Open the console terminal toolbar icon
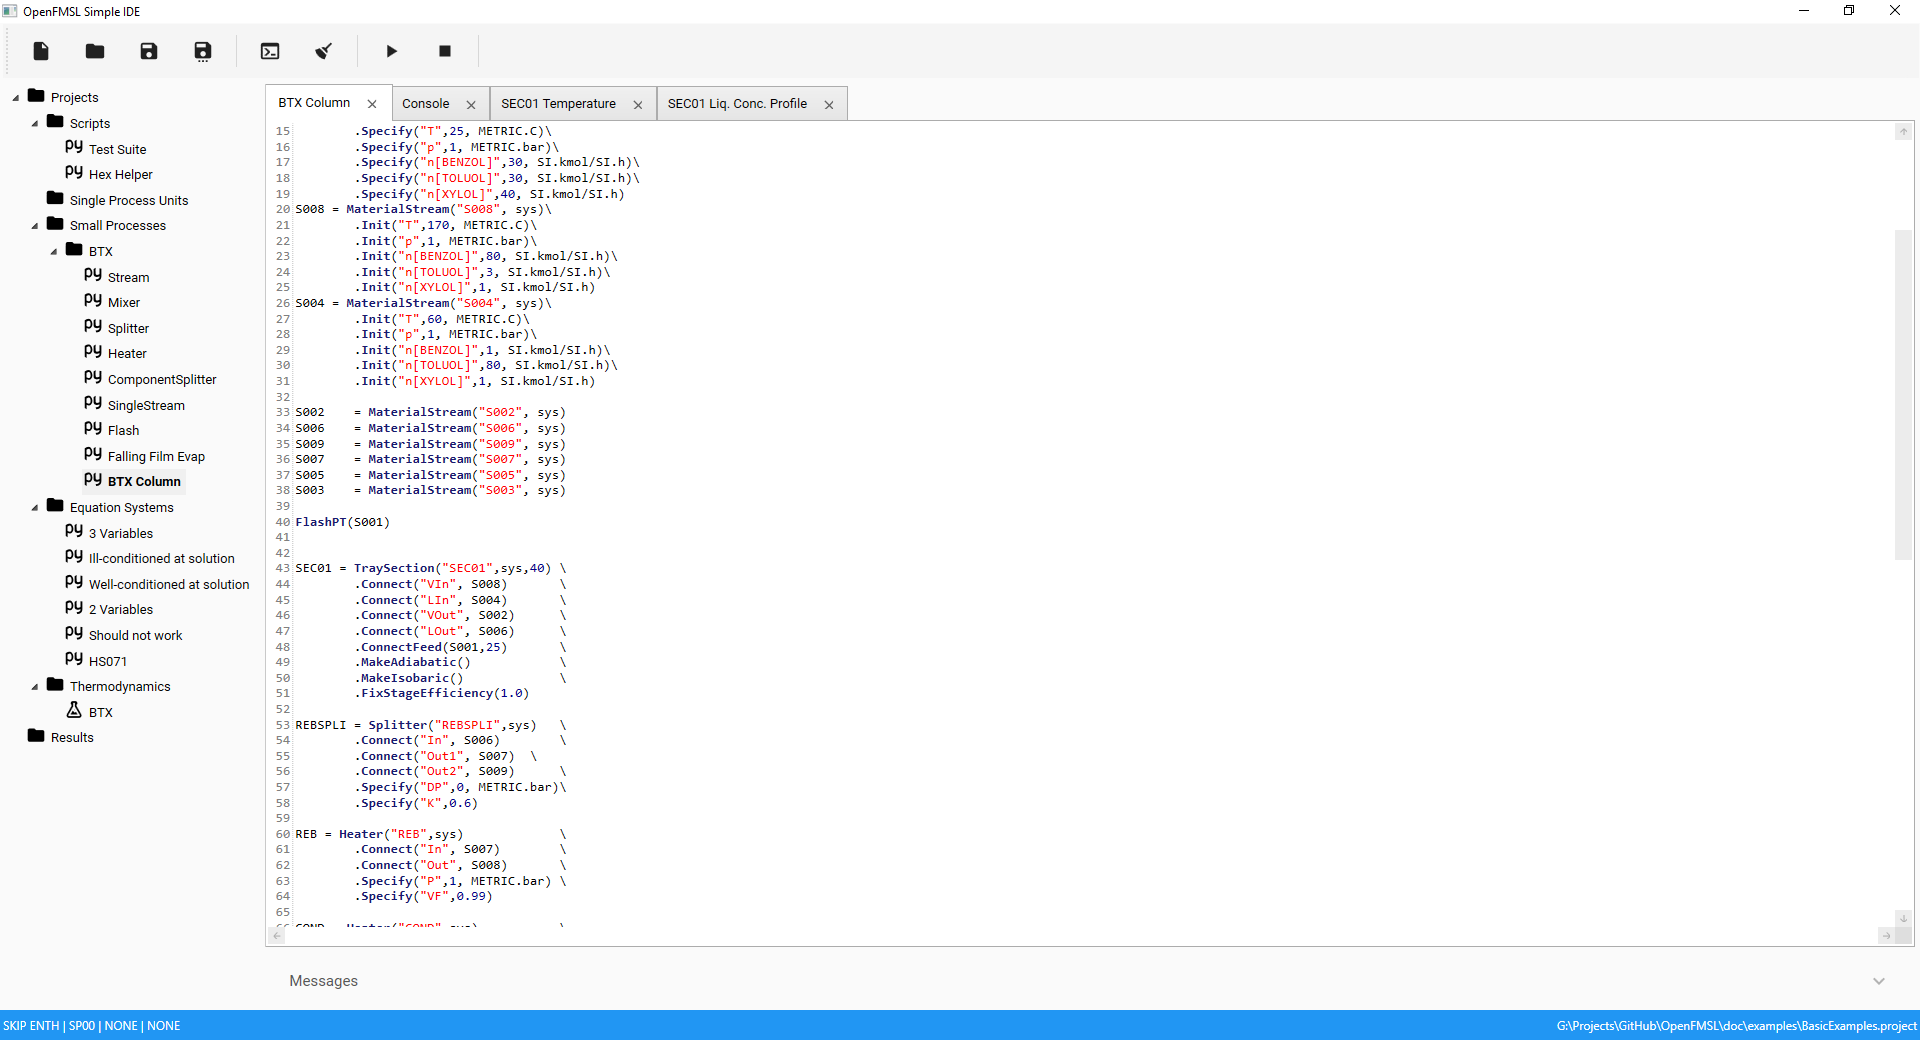The height and width of the screenshot is (1040, 1920). tap(270, 51)
